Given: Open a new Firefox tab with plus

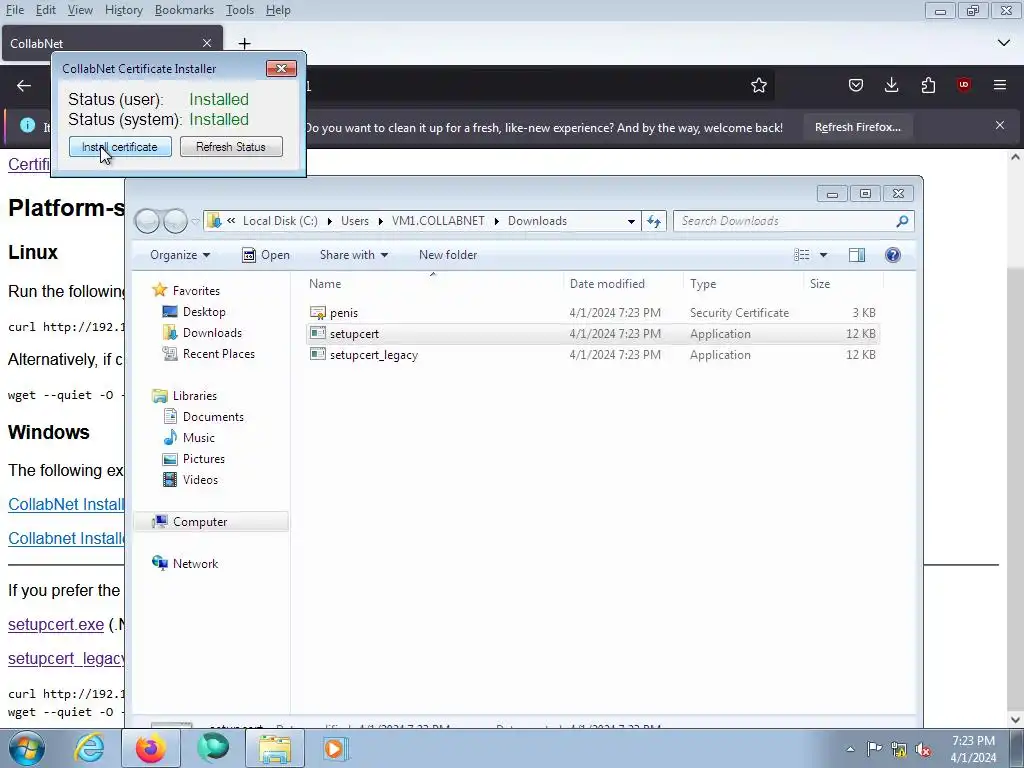Looking at the screenshot, I should coord(244,44).
